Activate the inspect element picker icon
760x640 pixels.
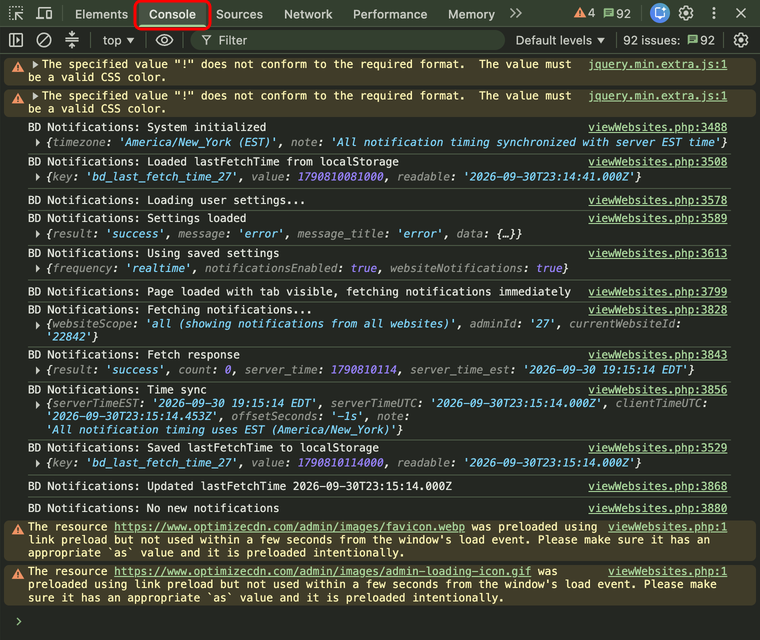pyautogui.click(x=16, y=14)
